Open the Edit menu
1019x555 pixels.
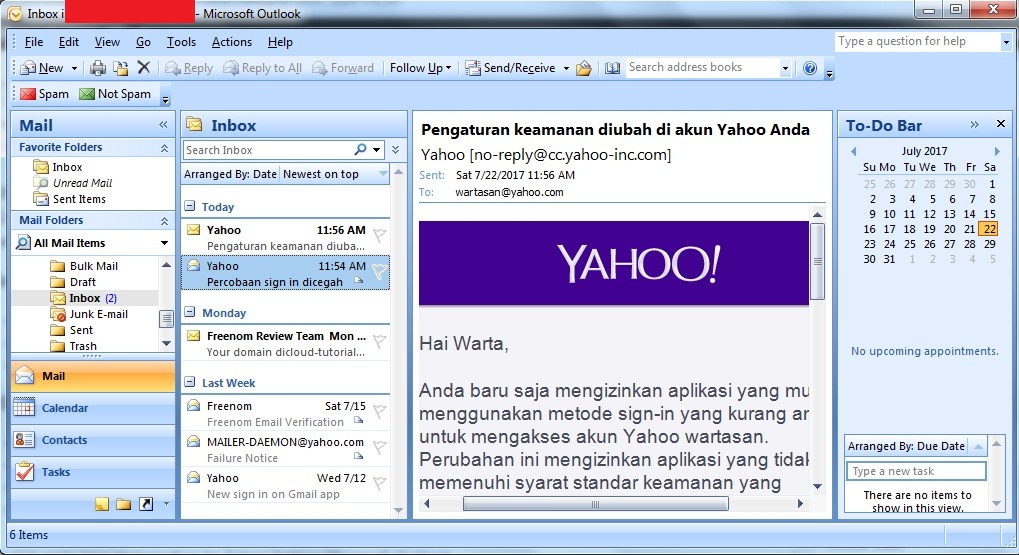[x=69, y=42]
